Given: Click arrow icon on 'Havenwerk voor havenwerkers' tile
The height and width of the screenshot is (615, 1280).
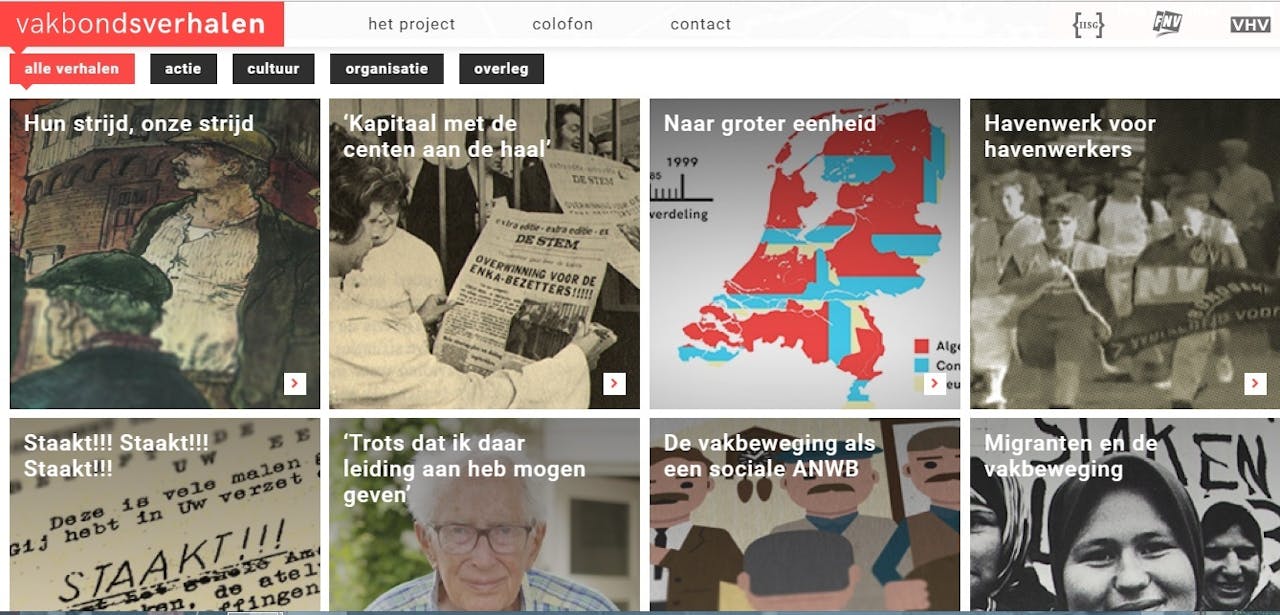Looking at the screenshot, I should tap(1255, 383).
